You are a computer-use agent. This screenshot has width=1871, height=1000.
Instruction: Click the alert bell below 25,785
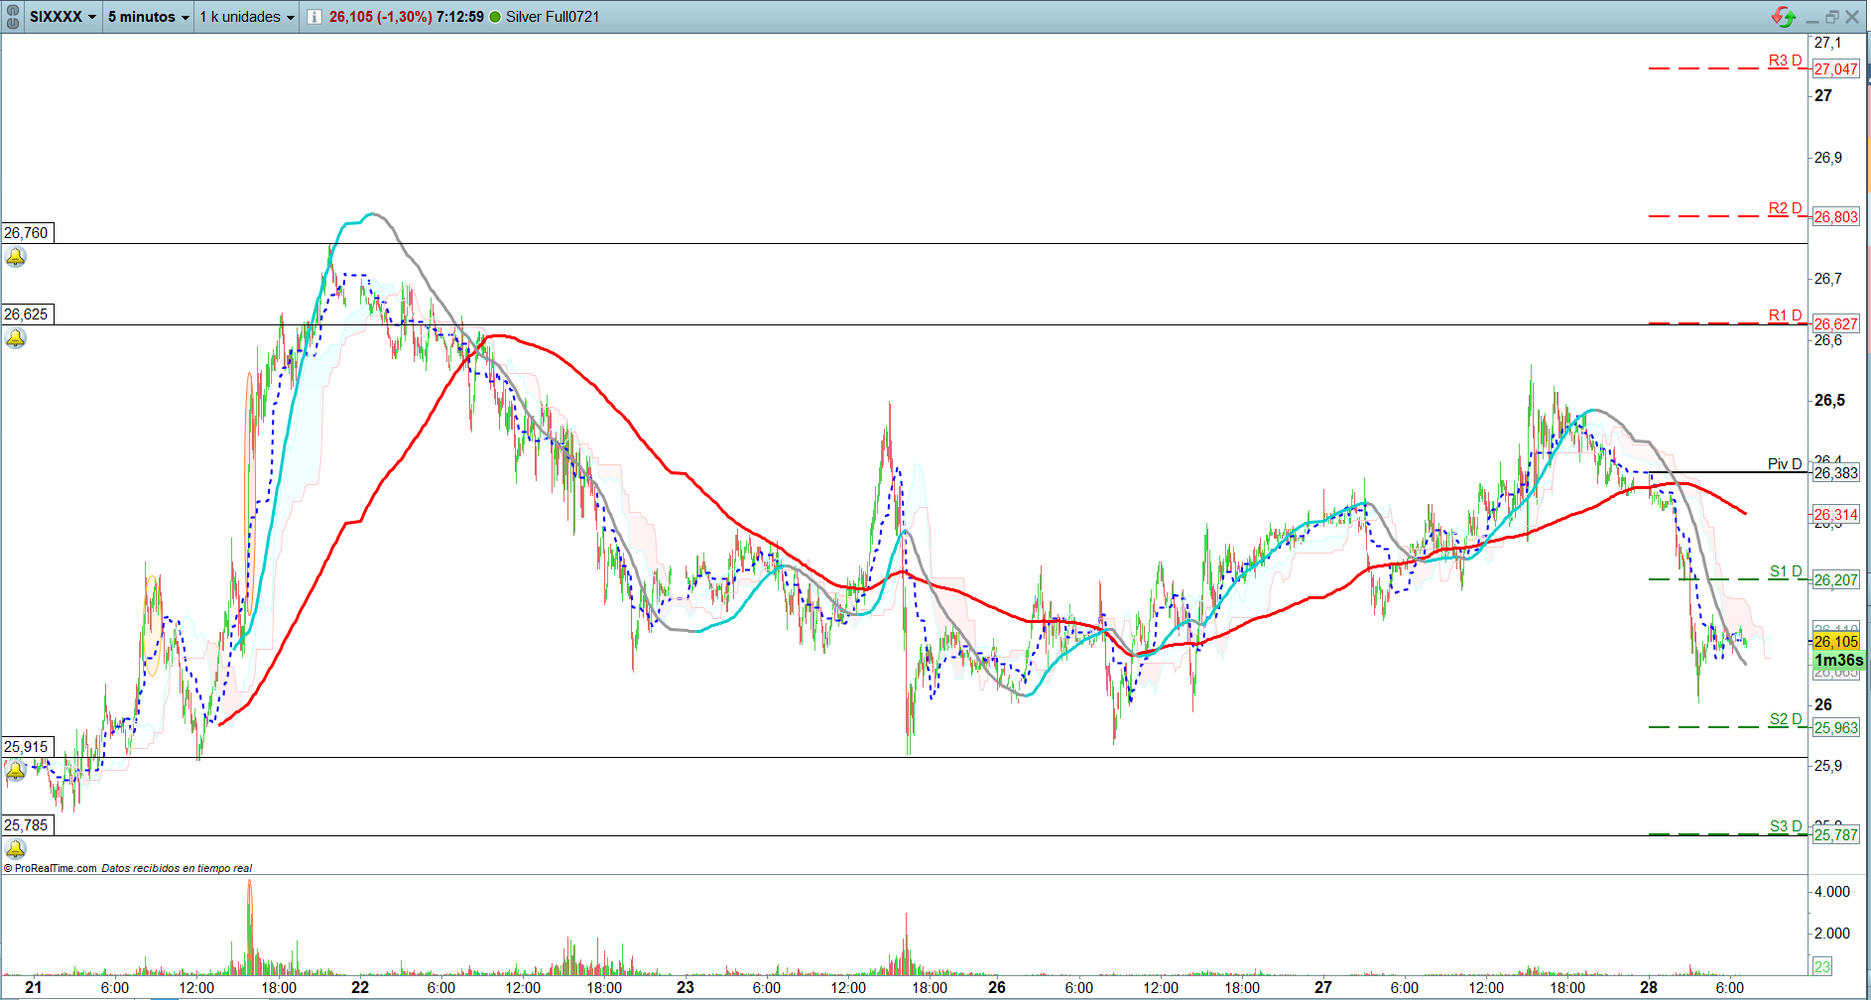coord(16,849)
